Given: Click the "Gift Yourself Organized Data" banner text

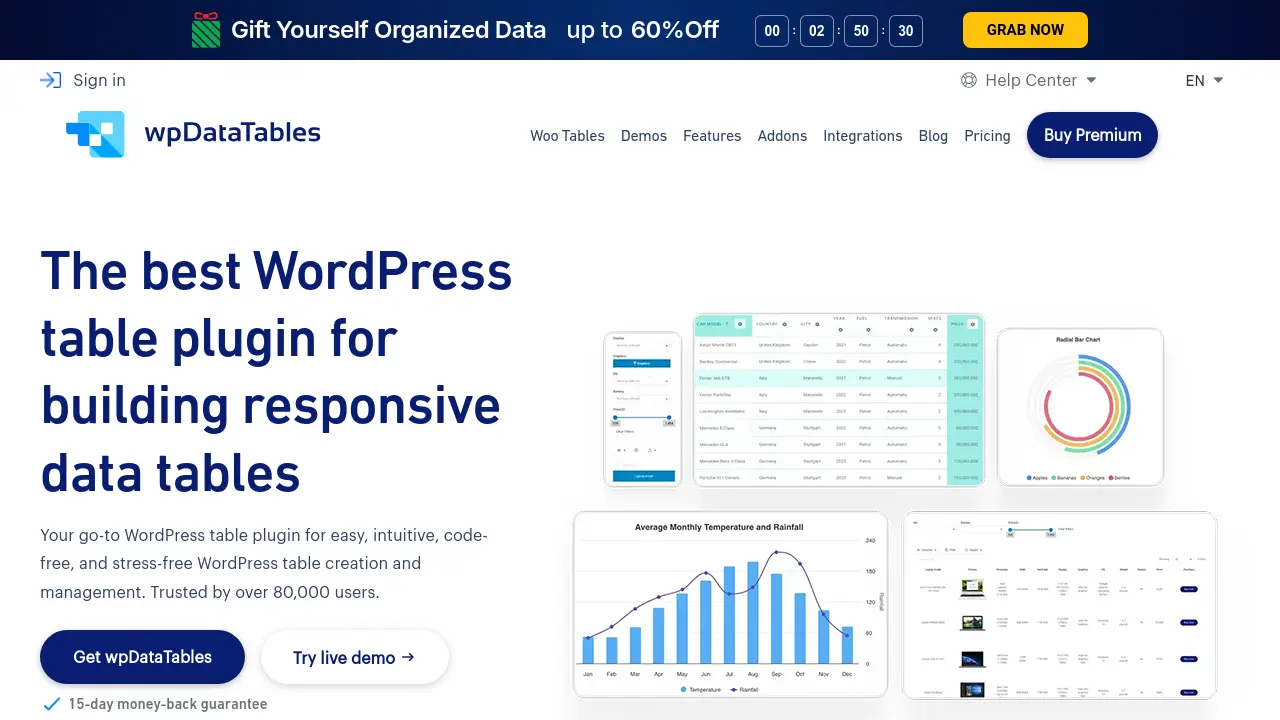Looking at the screenshot, I should (x=388, y=30).
